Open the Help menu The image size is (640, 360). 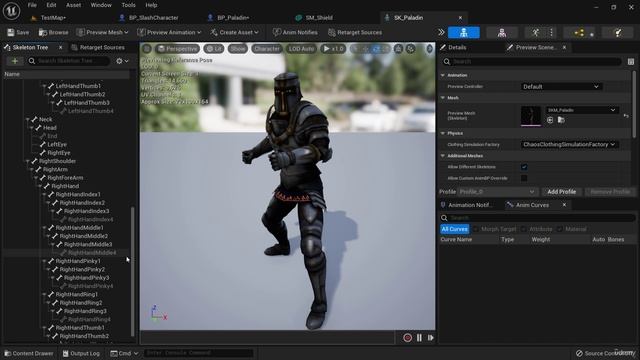[151, 5]
